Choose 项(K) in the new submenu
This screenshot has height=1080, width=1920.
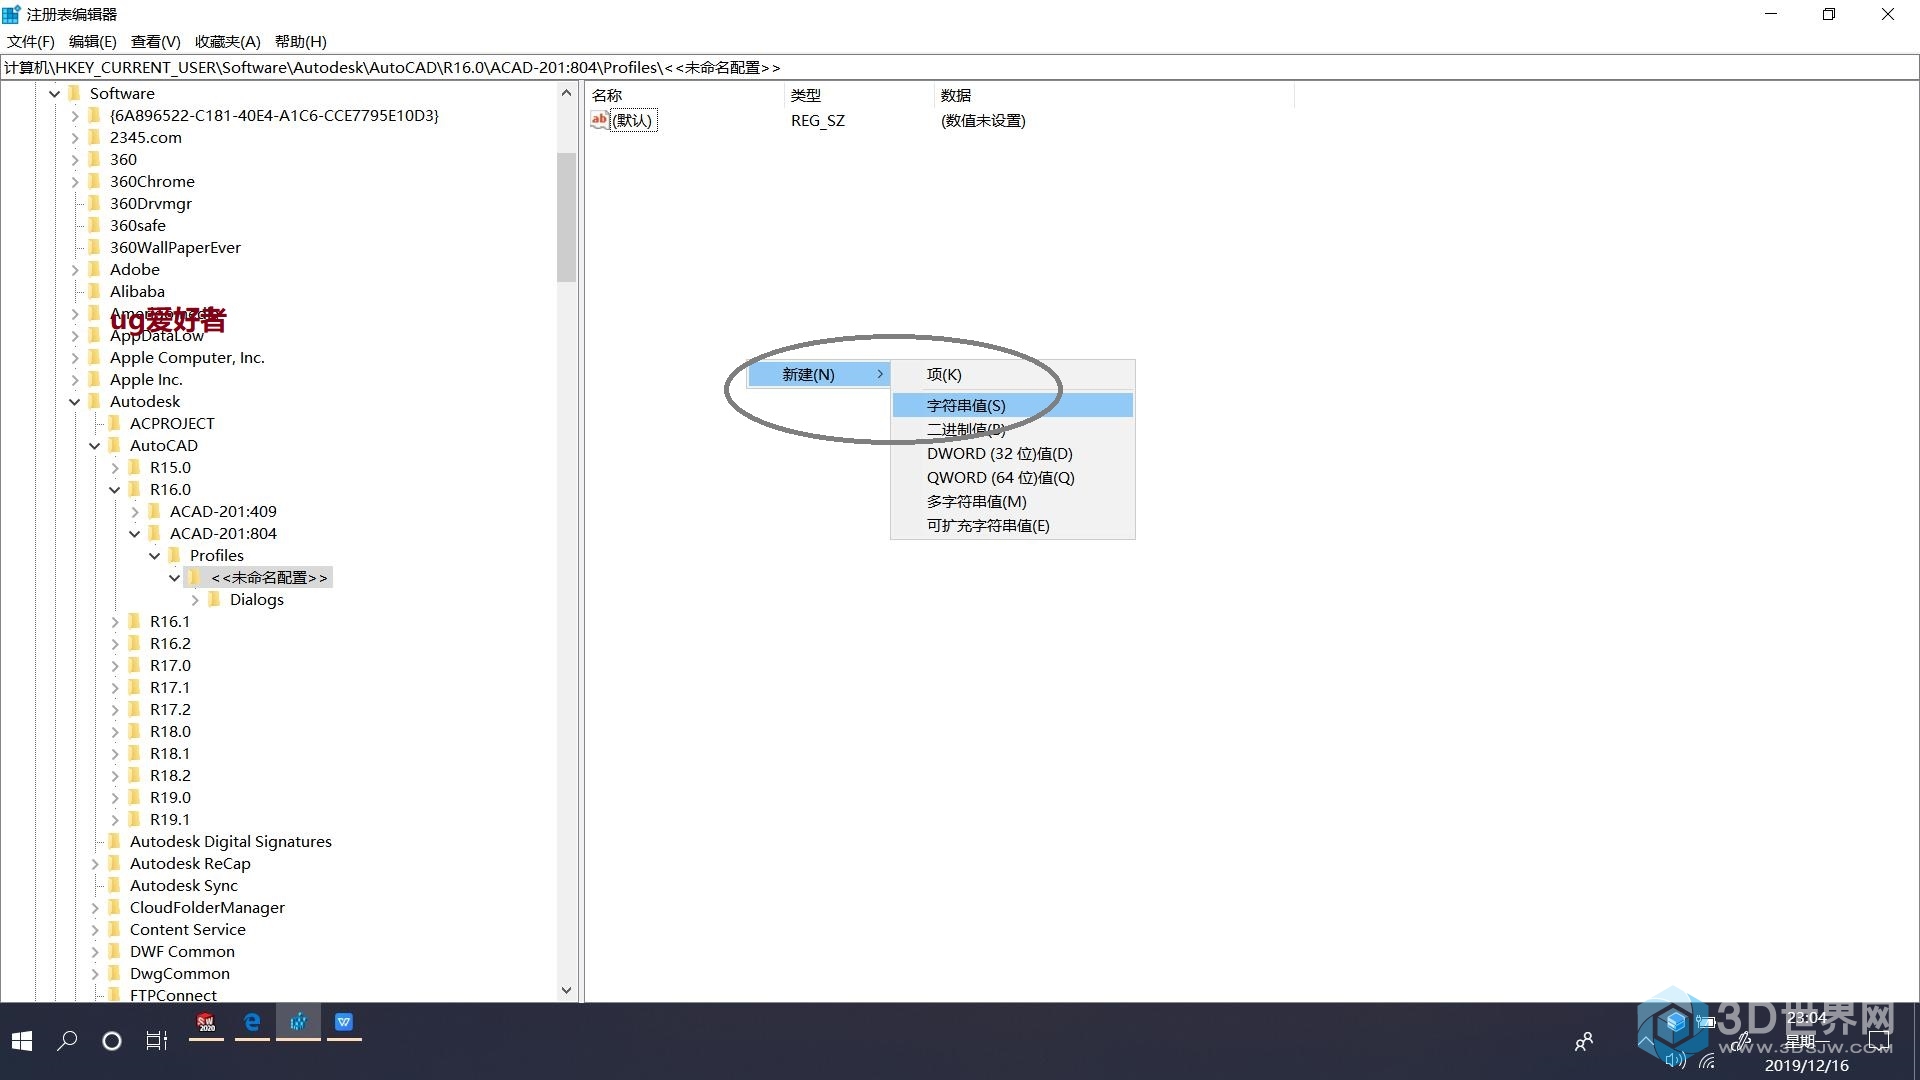click(1012, 374)
